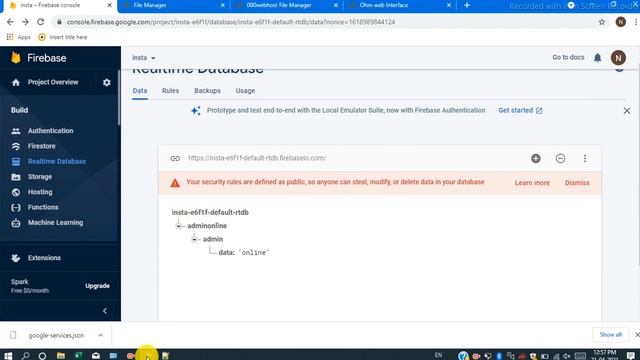Switch to Ohm web interface tab

(400, 5)
